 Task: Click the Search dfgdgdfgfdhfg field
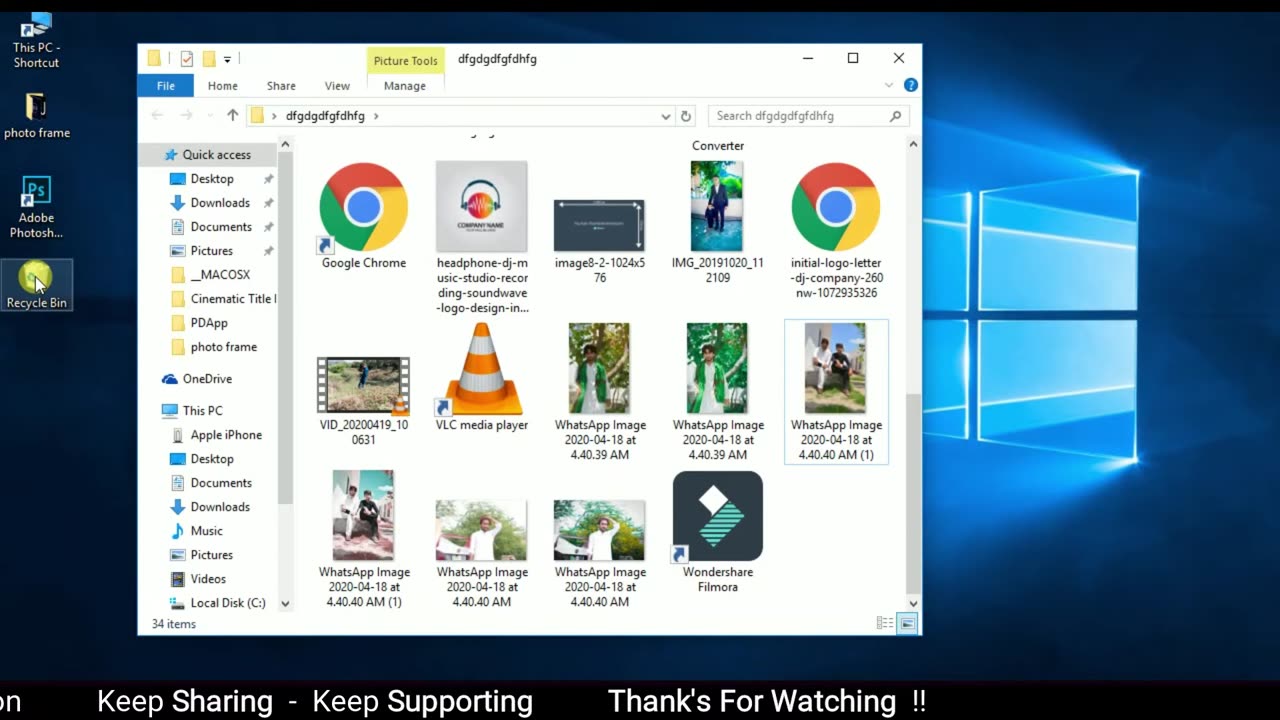point(808,116)
